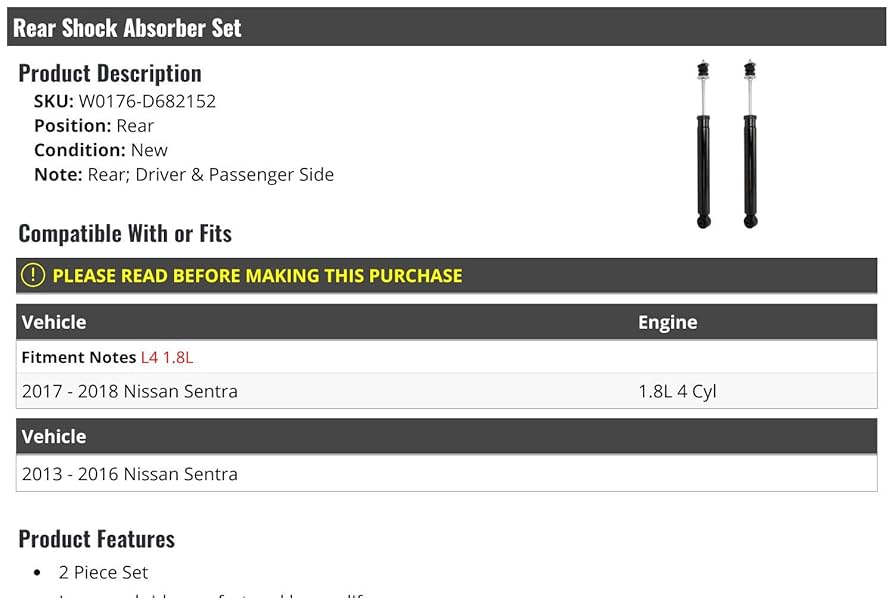Click the "Condition: New" line
The width and height of the screenshot is (894, 598).
(x=101, y=150)
